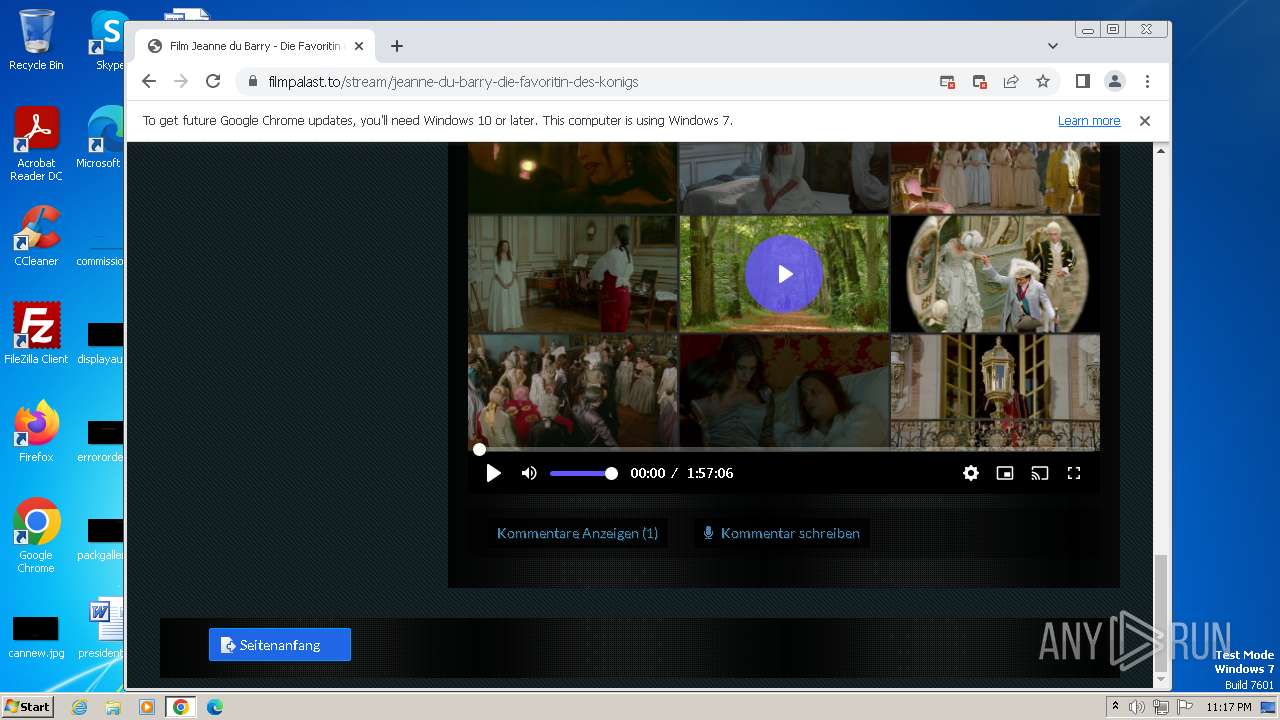Screen dimensions: 1280x720
Task: Click second blocked content indicator icon
Action: coord(980,82)
